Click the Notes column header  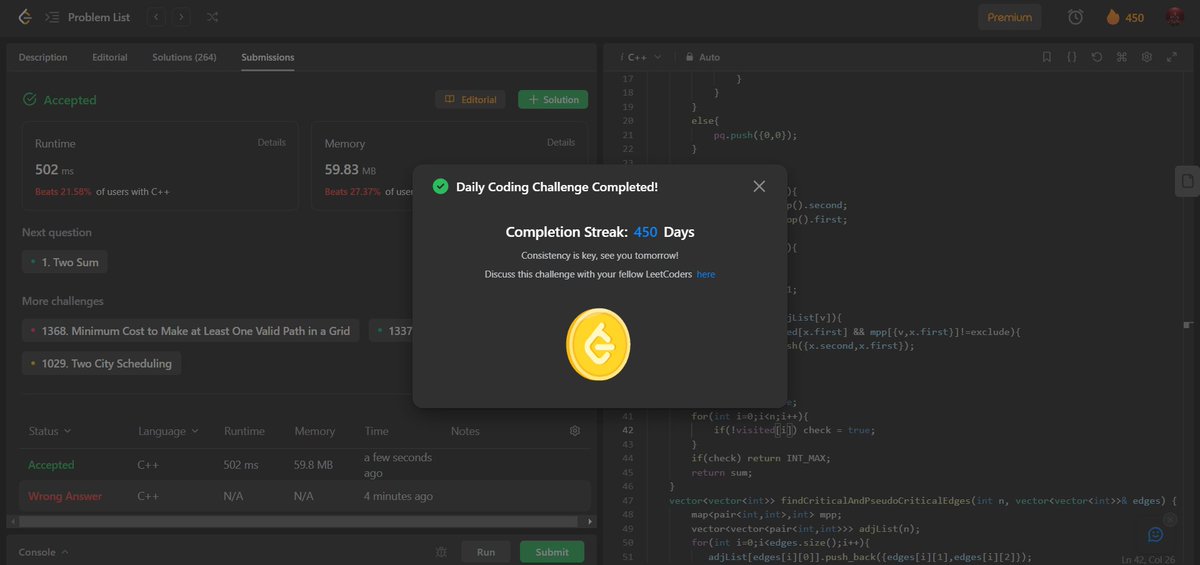[x=465, y=431]
